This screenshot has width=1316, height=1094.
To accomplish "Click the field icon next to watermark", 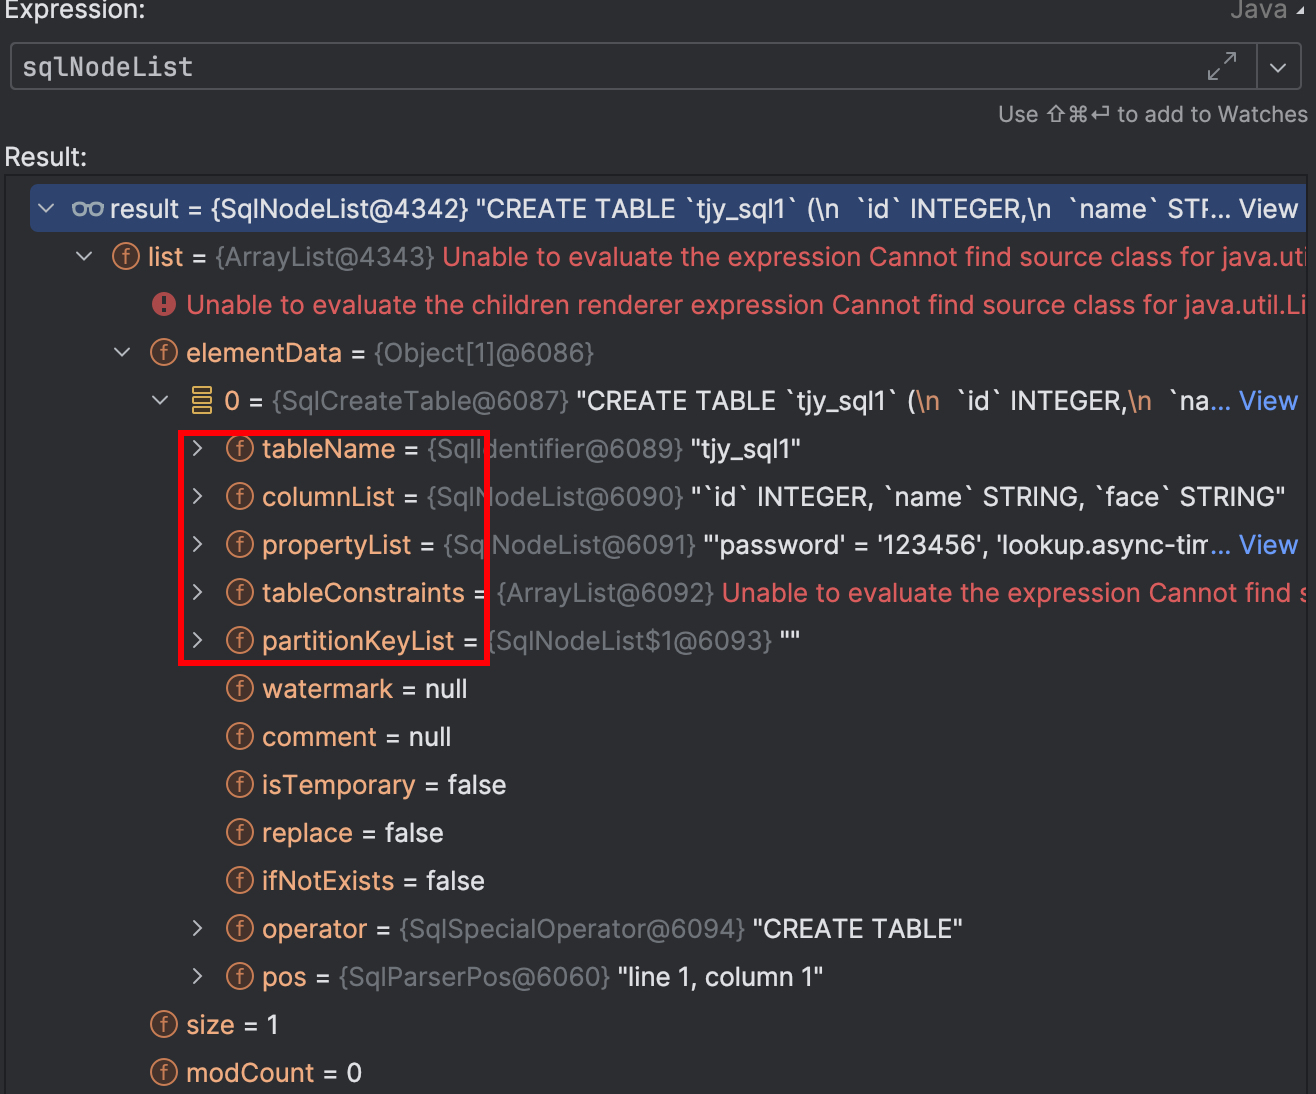I will pos(240,689).
